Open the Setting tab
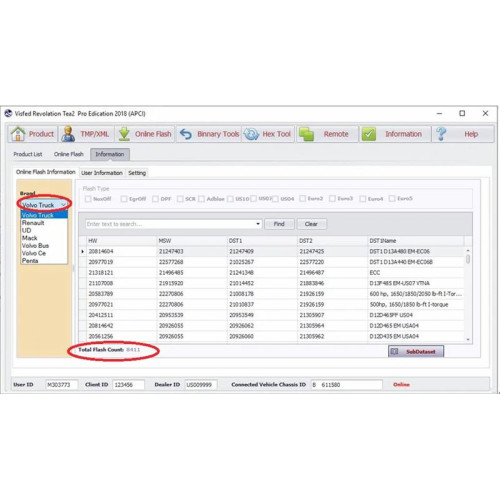Viewport: 500px width, 500px height. coord(137,173)
